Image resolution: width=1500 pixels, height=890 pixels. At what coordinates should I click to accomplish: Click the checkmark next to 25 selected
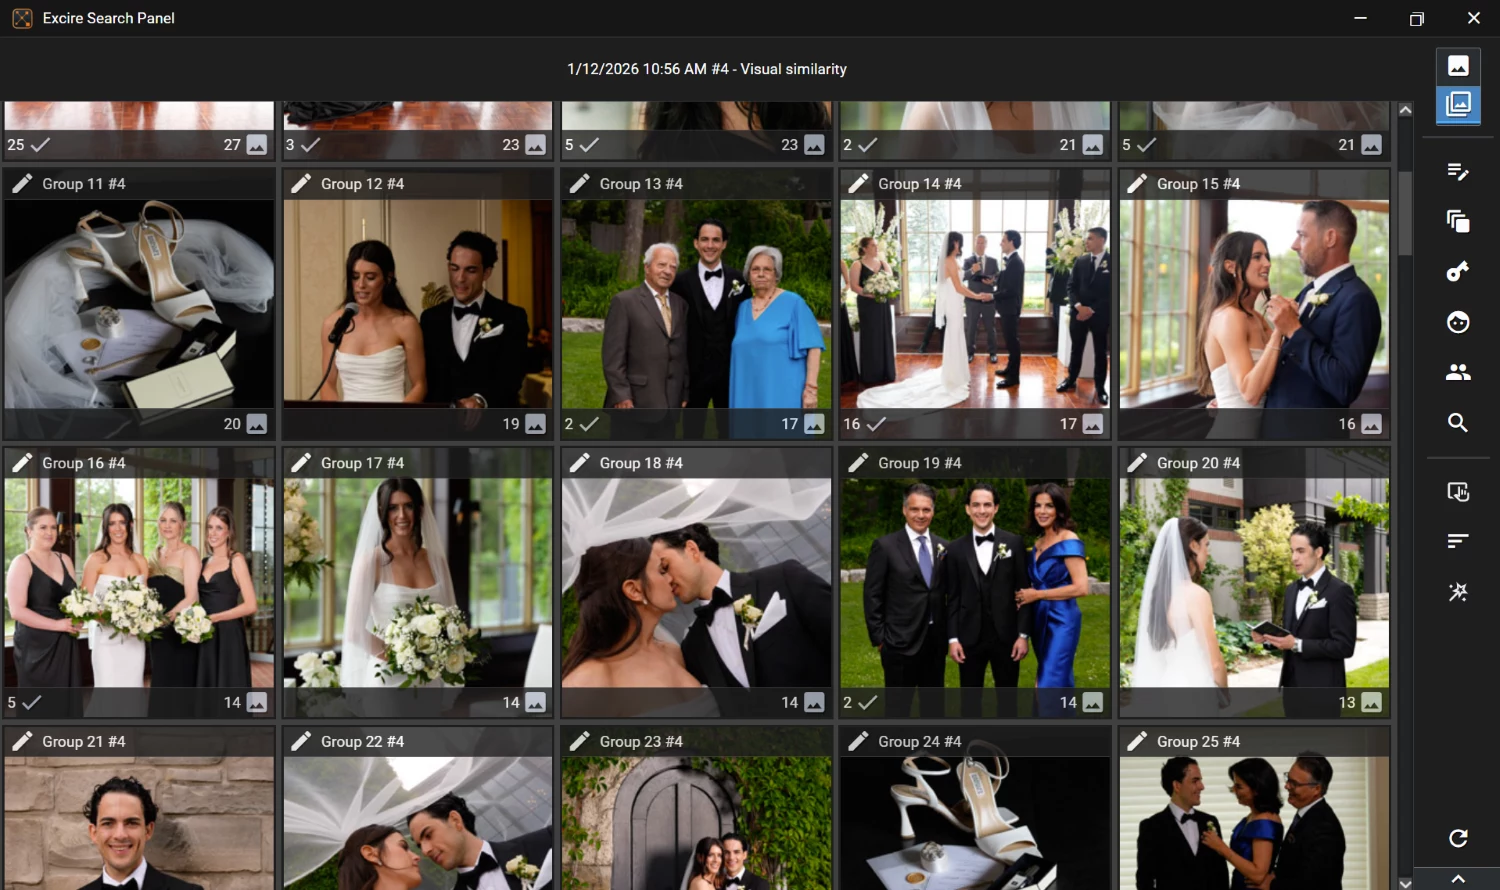pos(40,145)
